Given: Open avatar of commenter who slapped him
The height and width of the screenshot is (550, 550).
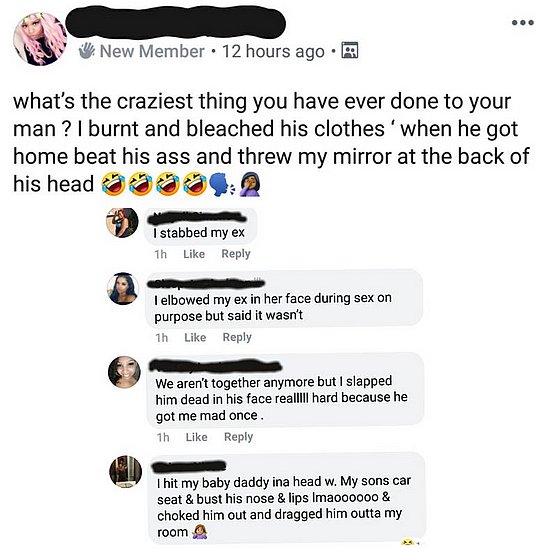Looking at the screenshot, I should point(125,372).
